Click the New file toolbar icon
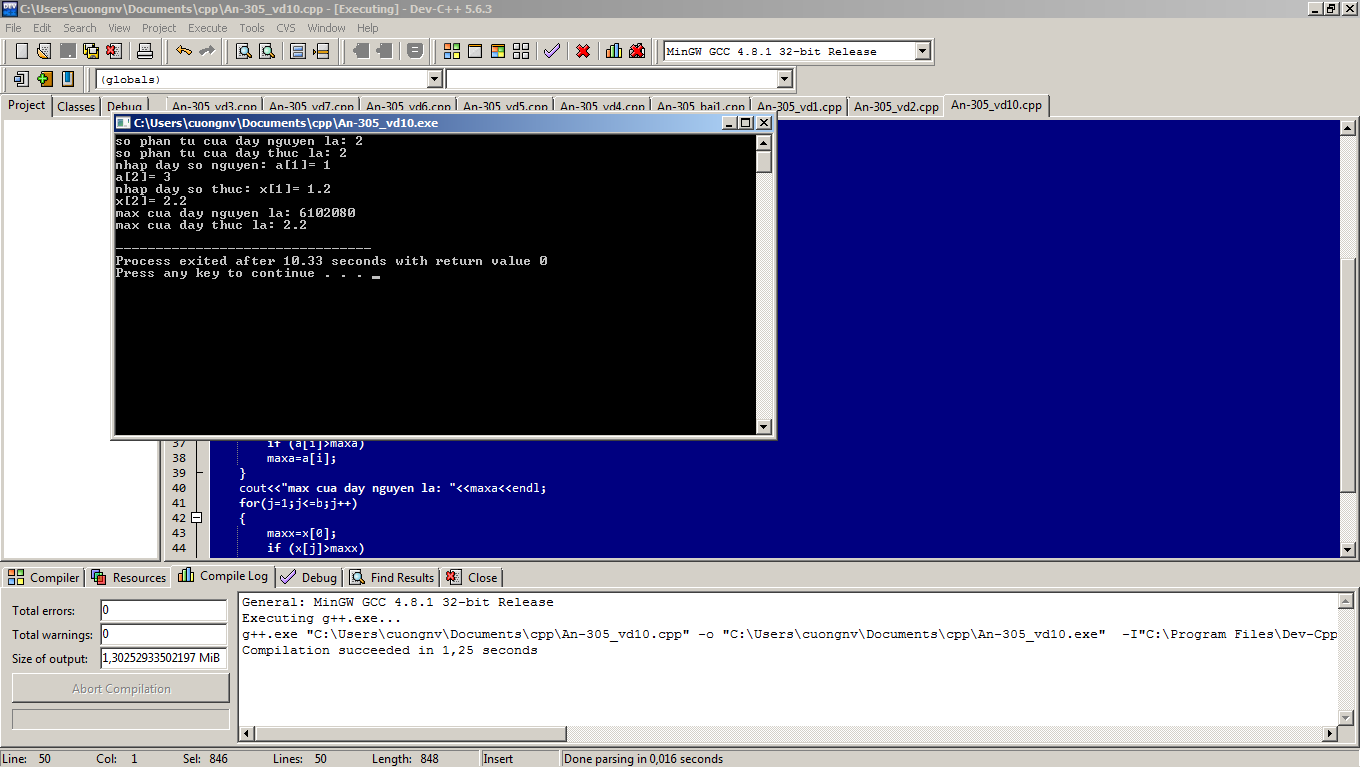The image size is (1360, 768). (21, 51)
